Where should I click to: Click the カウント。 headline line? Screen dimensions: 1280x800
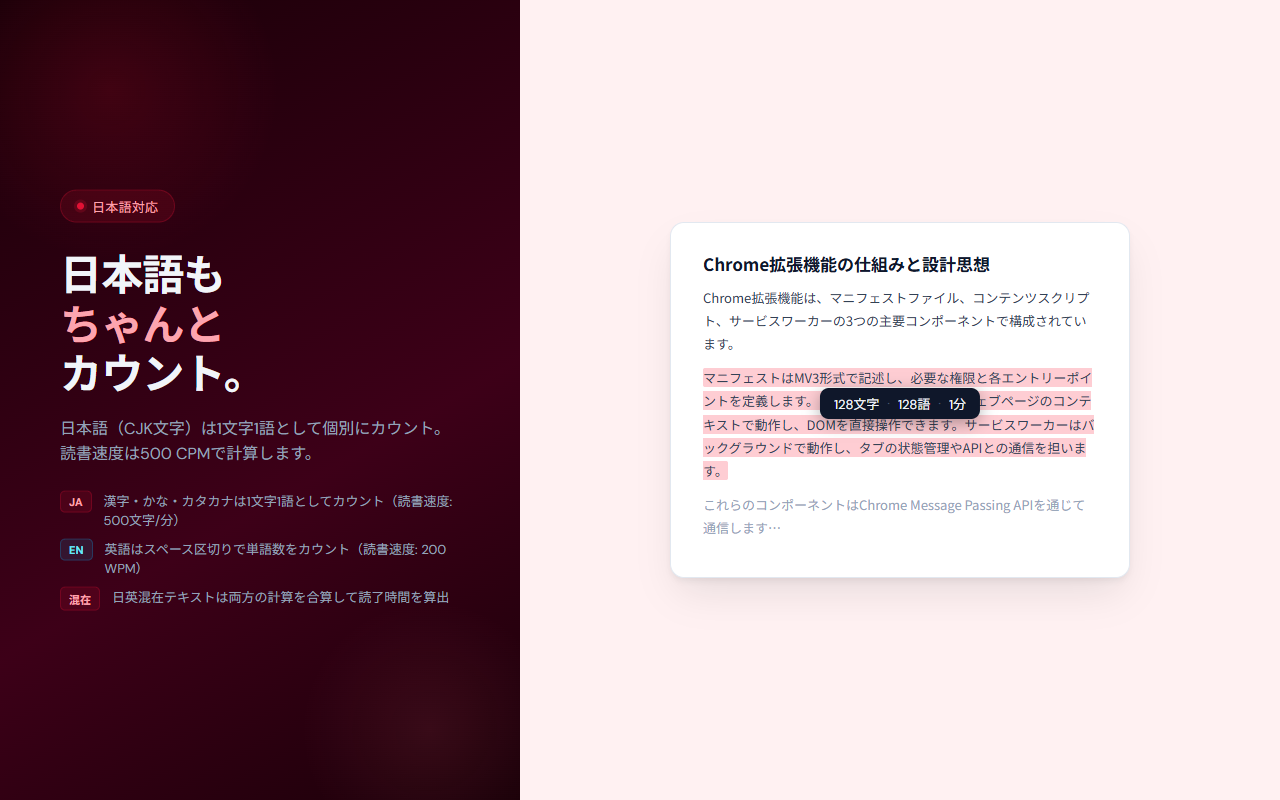tap(154, 372)
